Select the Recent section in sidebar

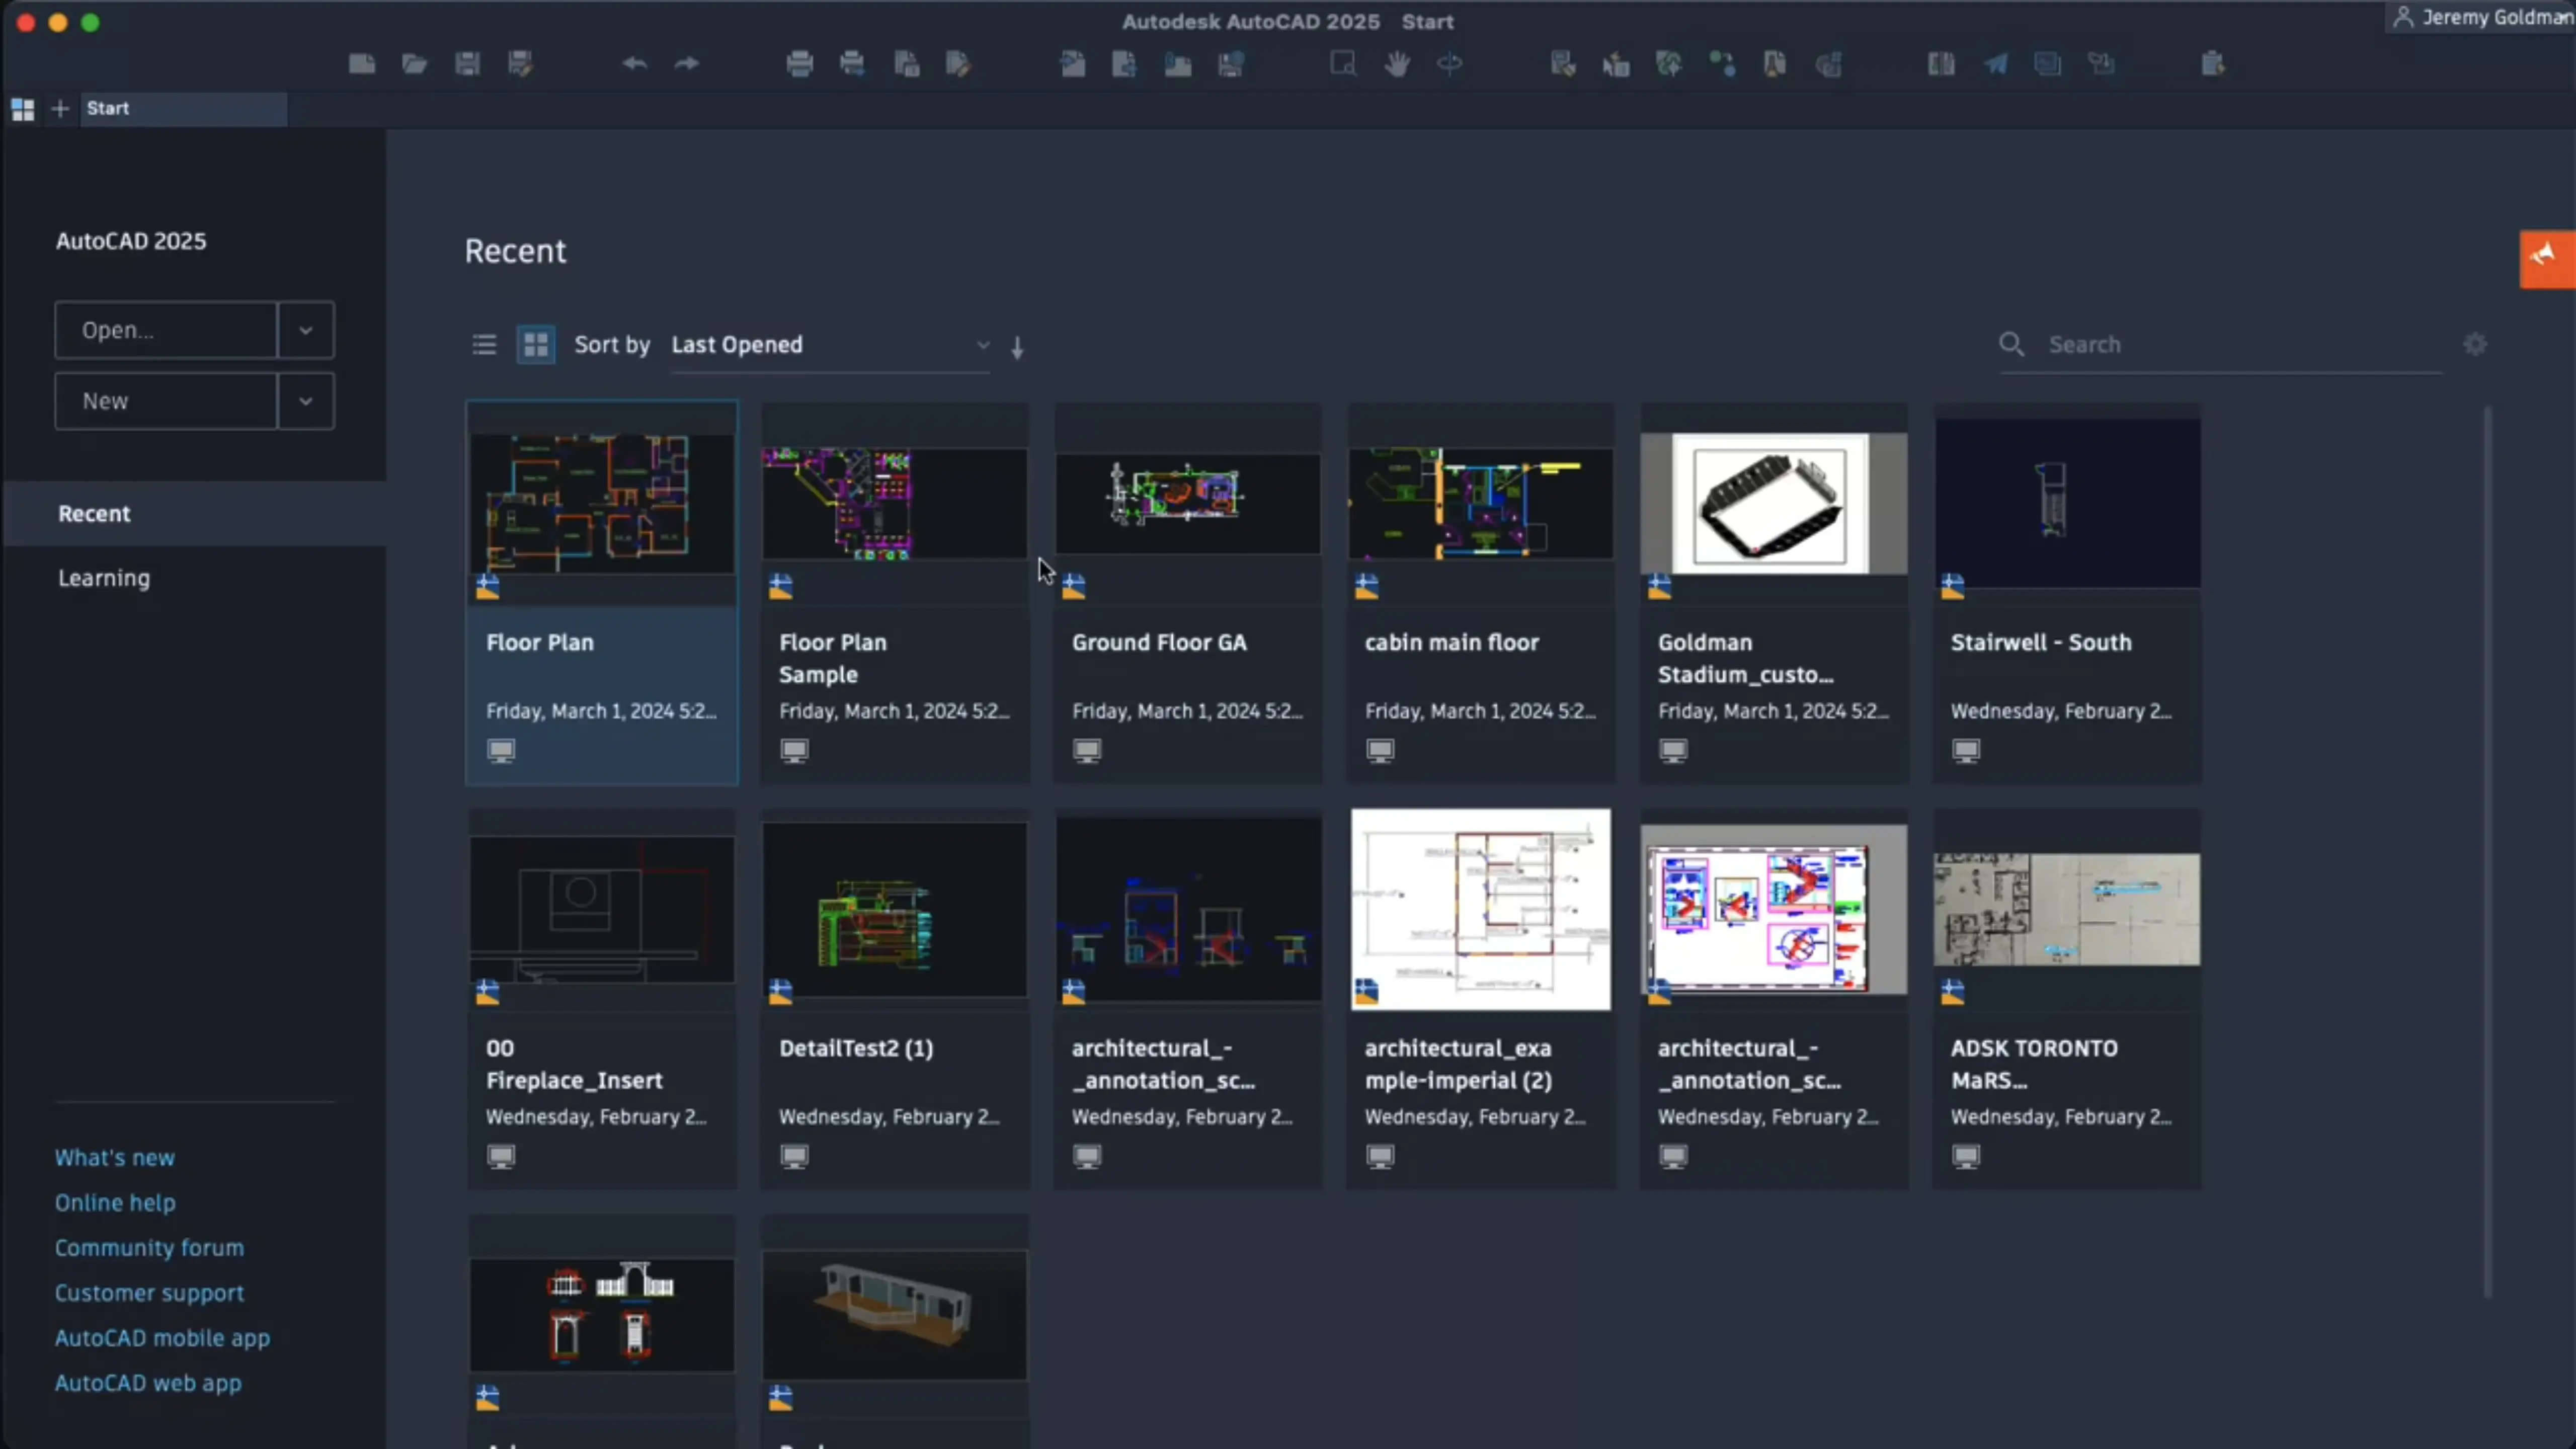94,513
